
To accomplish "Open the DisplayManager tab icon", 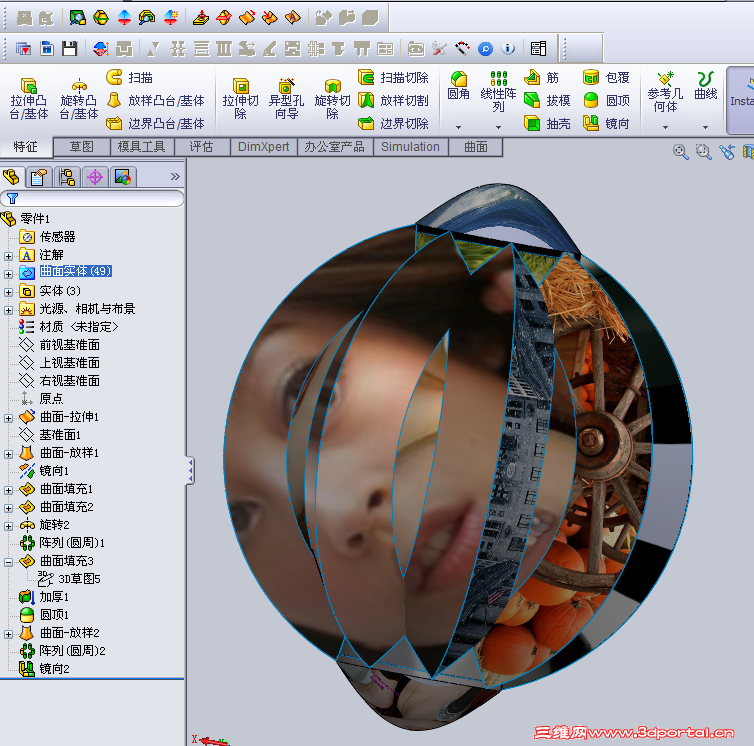I will click(123, 177).
